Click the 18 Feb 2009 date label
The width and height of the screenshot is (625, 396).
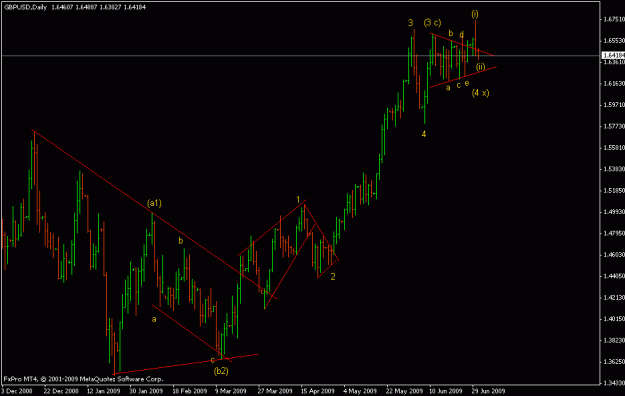(x=189, y=391)
